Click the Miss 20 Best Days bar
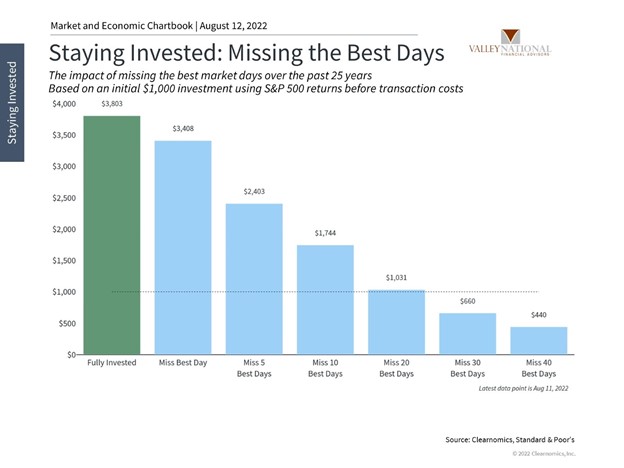This screenshot has width=624, height=468. tap(396, 322)
